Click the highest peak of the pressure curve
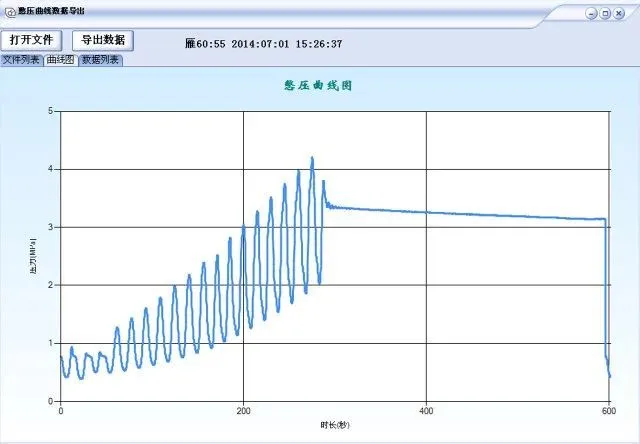Screen dimensions: 640x444 point(312,158)
